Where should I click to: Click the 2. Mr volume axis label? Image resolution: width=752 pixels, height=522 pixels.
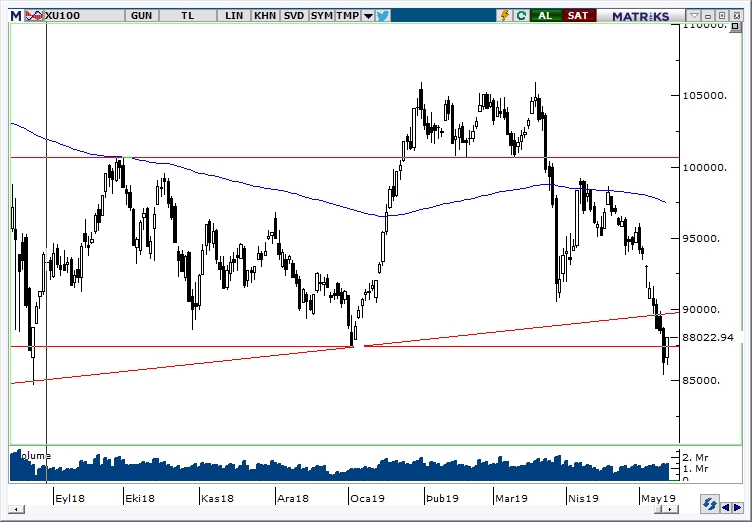[695, 457]
